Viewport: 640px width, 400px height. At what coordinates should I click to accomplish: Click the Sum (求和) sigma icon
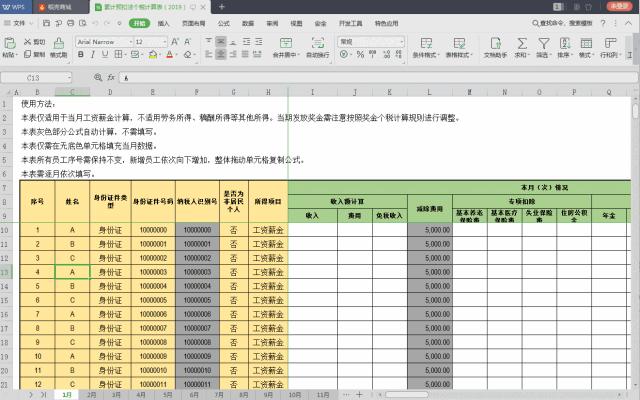(x=522, y=43)
